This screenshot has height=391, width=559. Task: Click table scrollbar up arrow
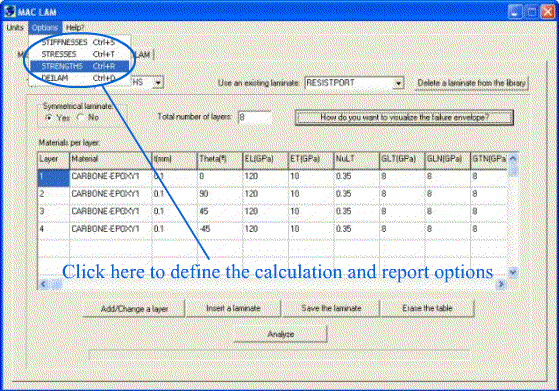513,159
